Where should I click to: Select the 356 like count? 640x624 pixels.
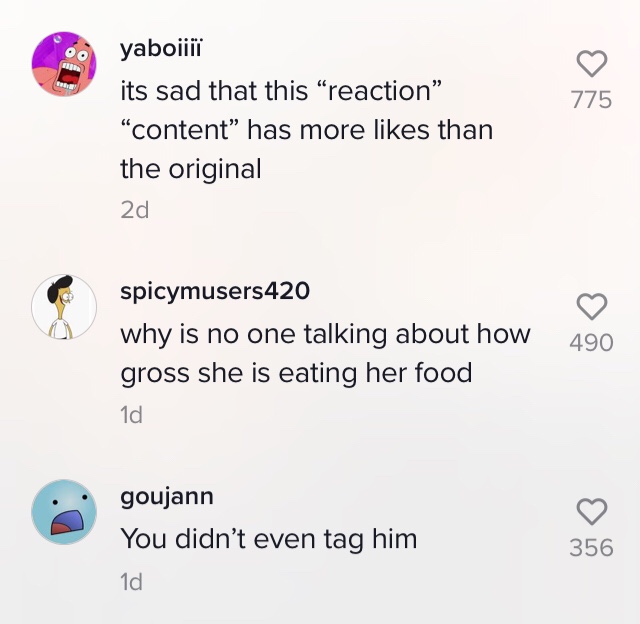coord(592,548)
